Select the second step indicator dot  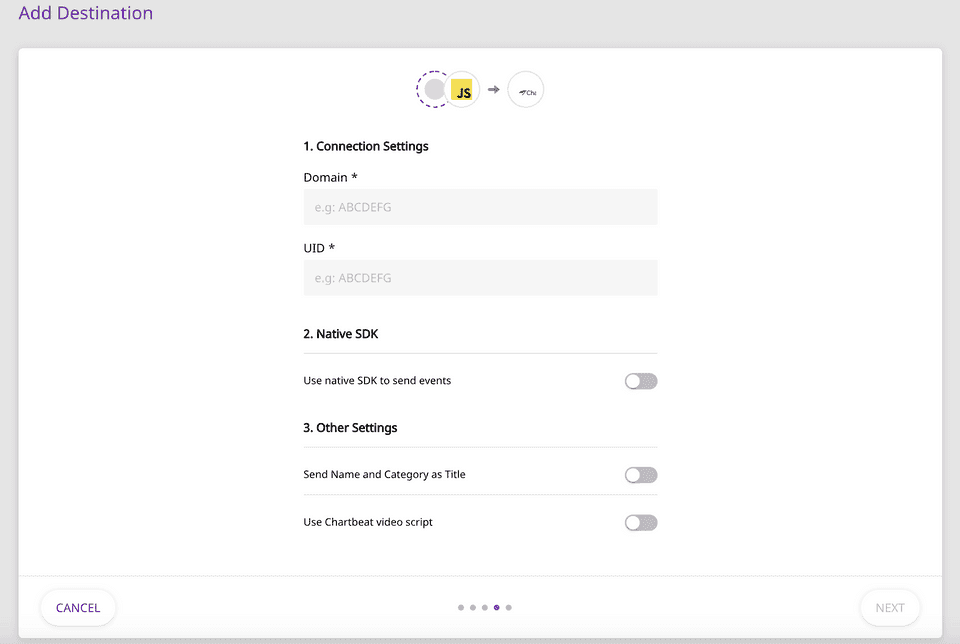click(473, 607)
